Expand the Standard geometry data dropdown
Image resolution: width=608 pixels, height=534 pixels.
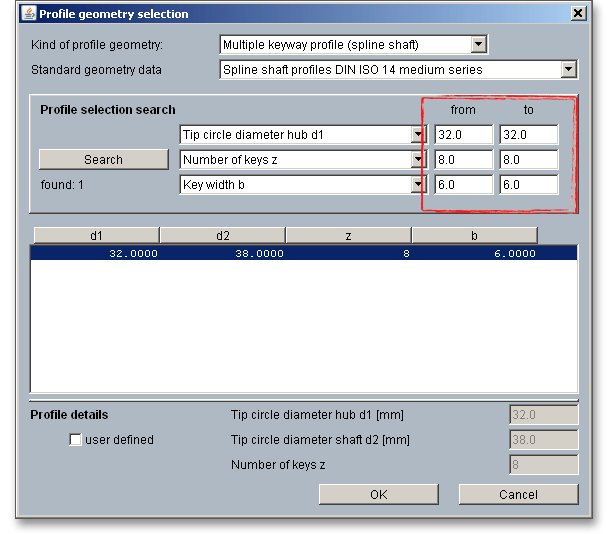568,70
